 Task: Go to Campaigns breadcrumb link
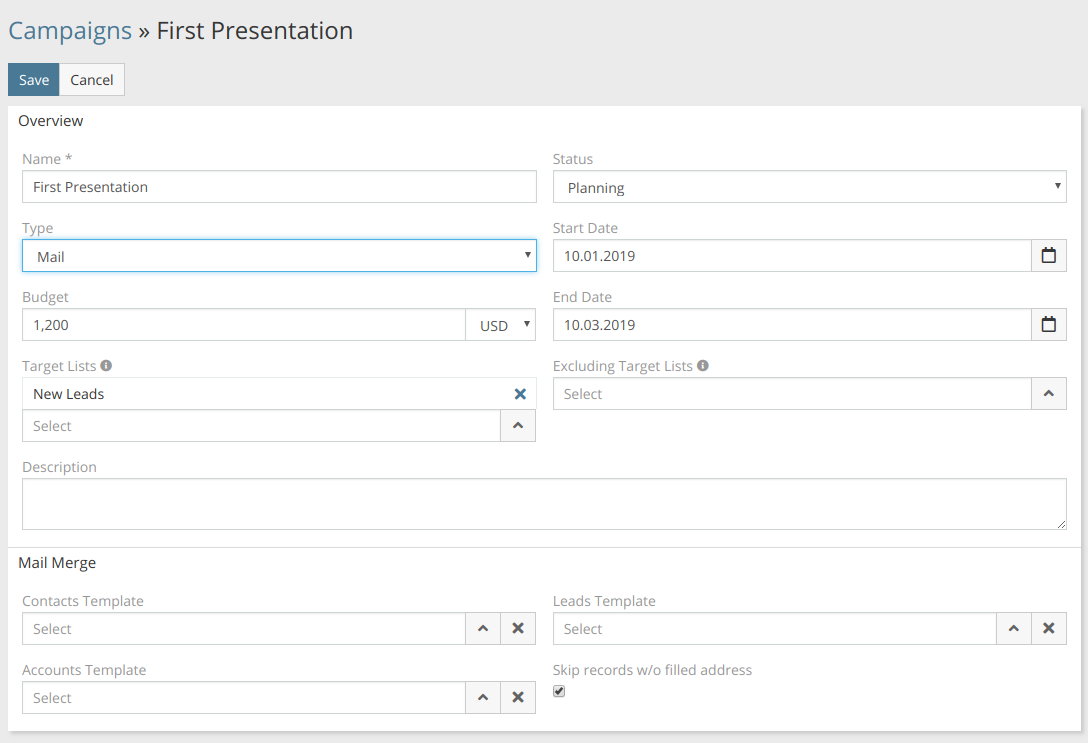coord(70,31)
